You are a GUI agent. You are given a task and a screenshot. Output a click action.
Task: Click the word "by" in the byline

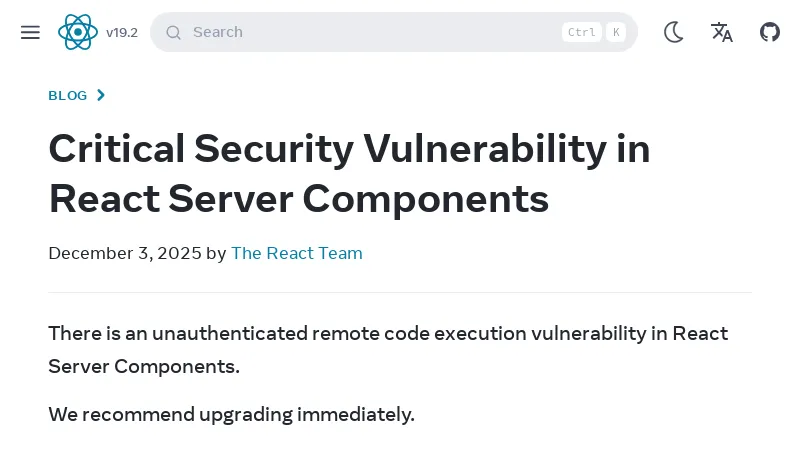(216, 253)
